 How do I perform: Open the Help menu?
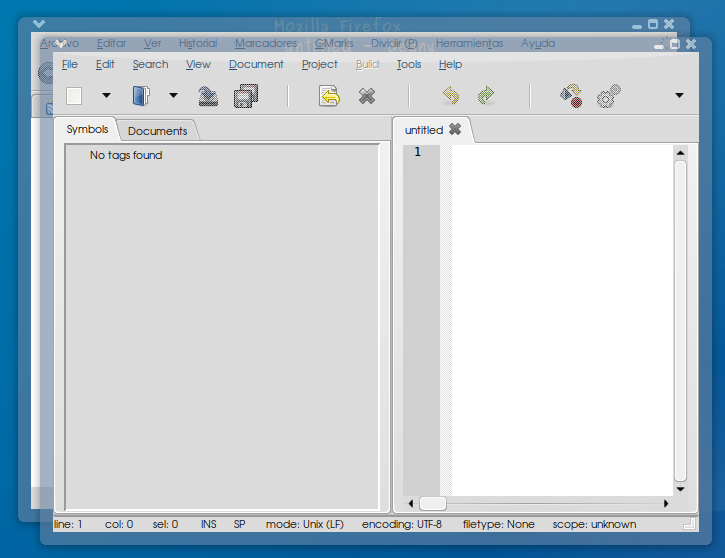(x=450, y=64)
